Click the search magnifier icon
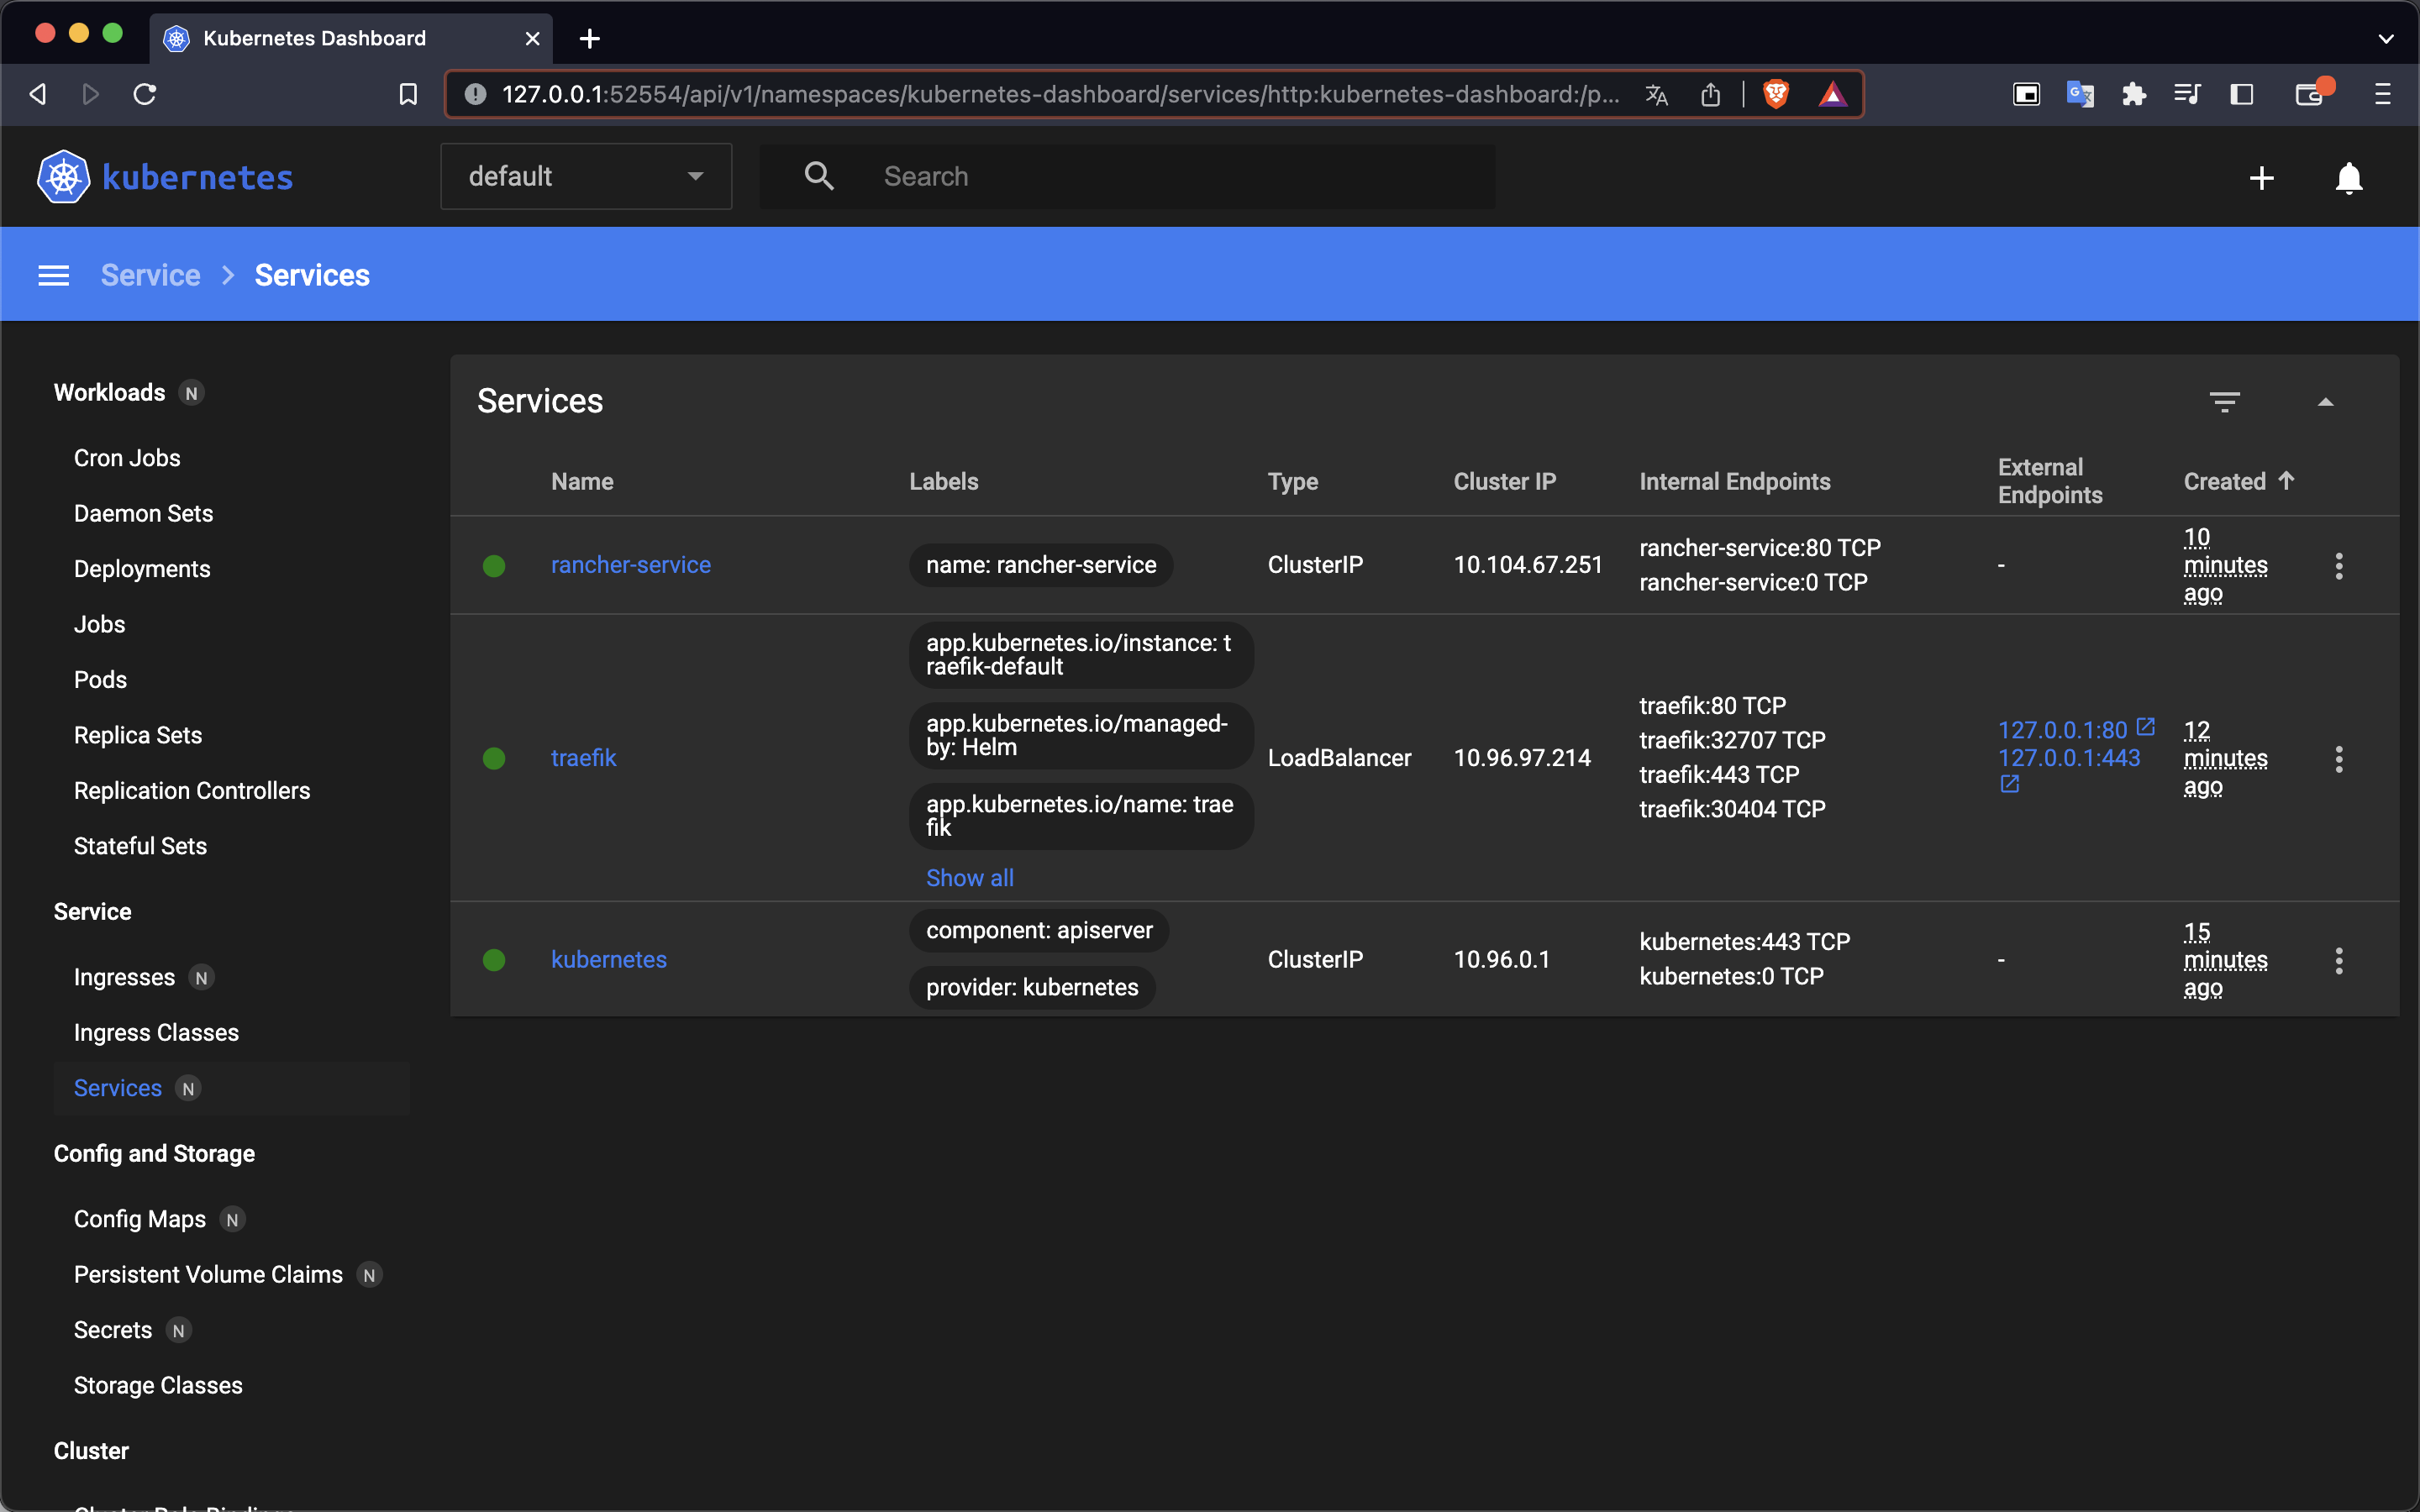The width and height of the screenshot is (2420, 1512). point(819,176)
